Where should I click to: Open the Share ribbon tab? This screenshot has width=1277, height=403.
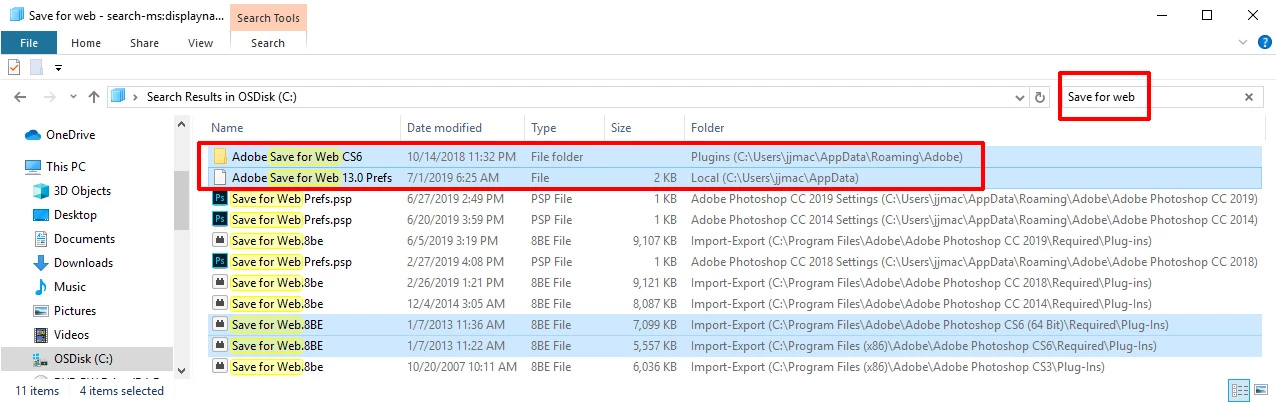pyautogui.click(x=144, y=43)
